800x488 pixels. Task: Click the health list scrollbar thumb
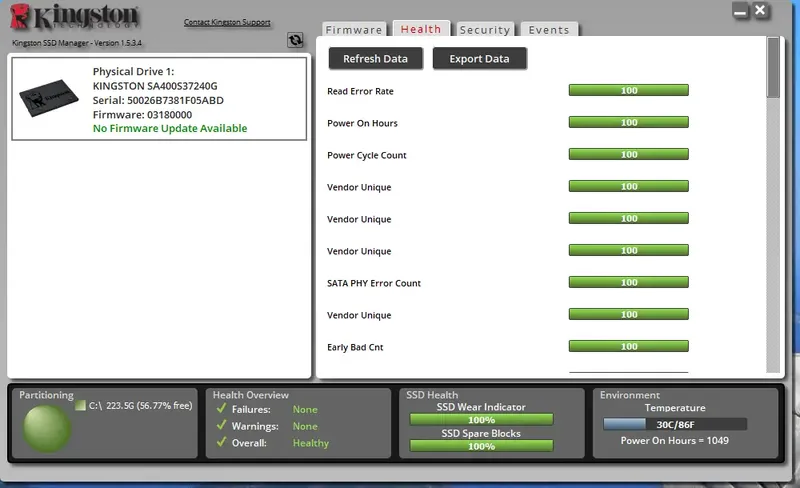pyautogui.click(x=773, y=67)
